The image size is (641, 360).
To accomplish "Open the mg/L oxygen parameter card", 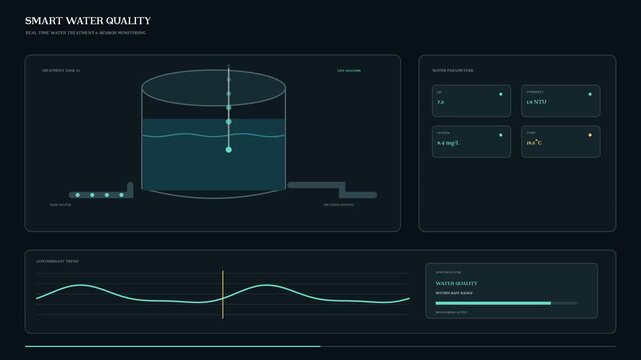I will coord(471,141).
